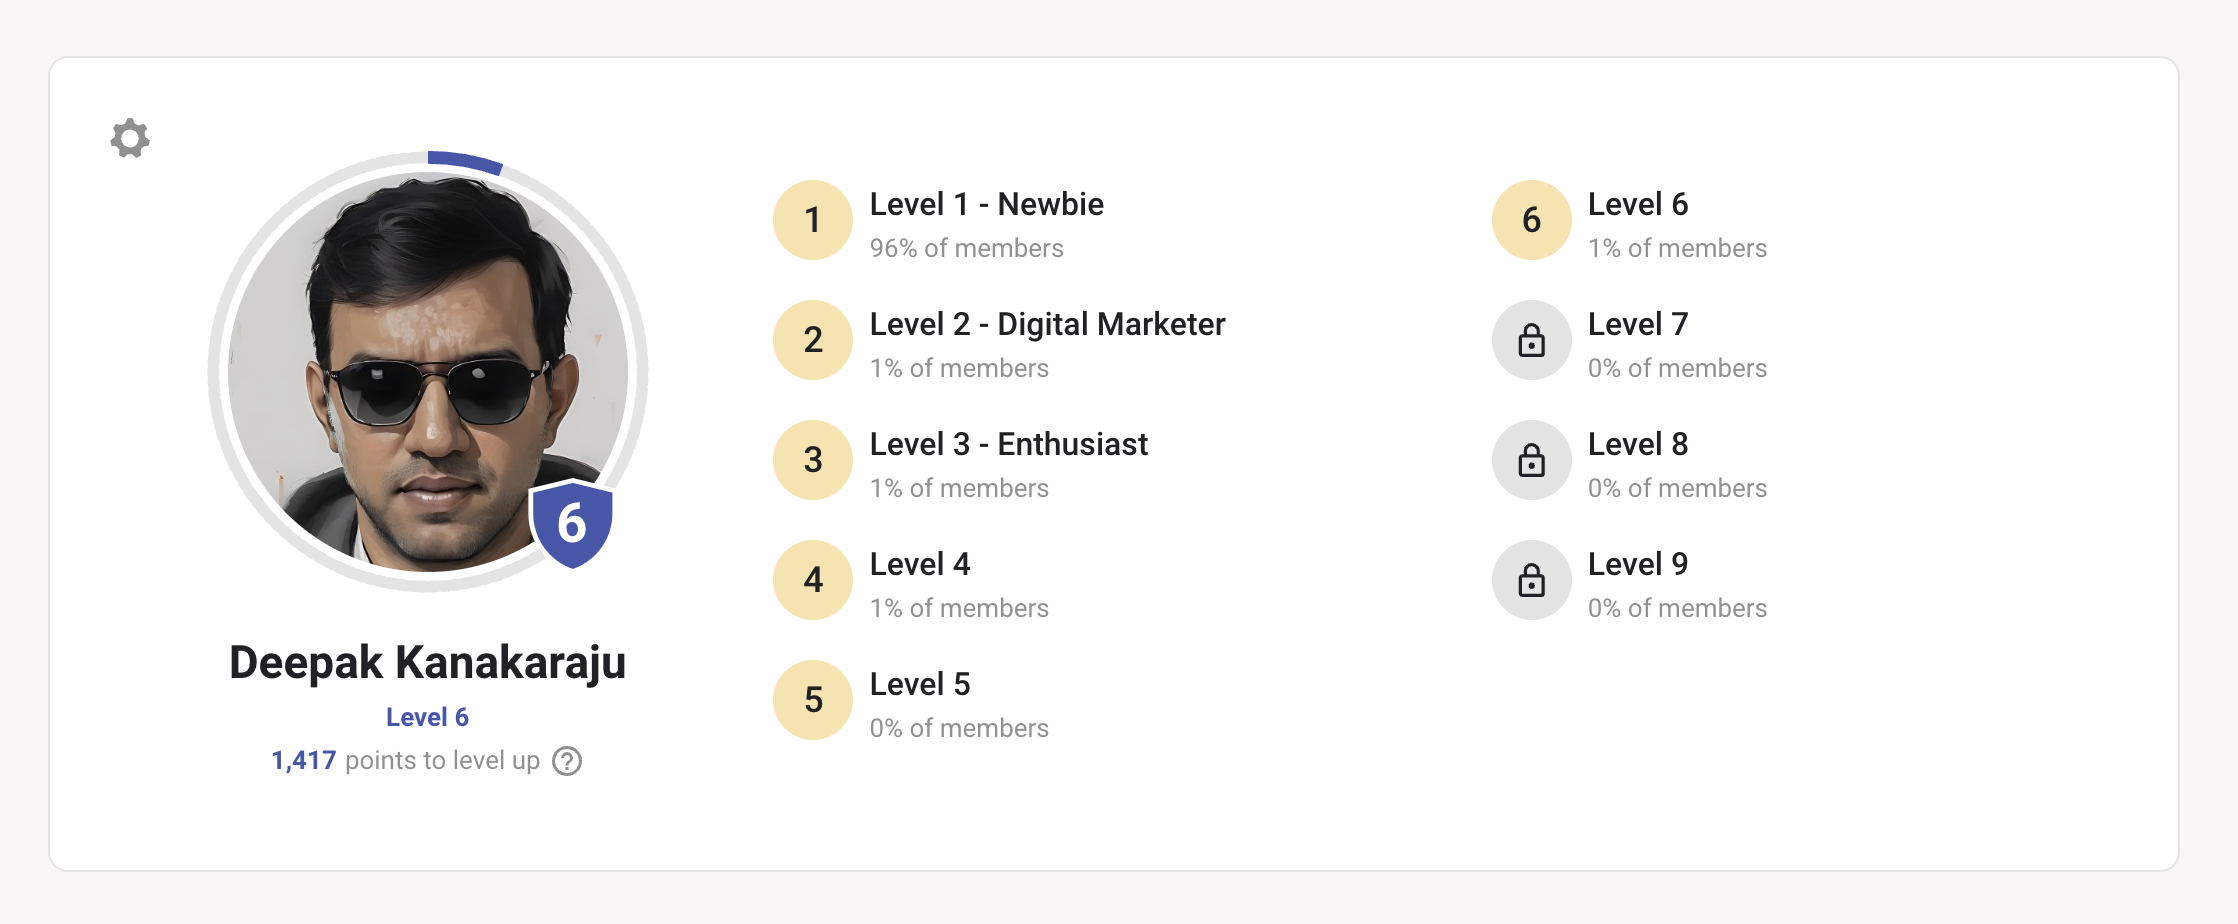The image size is (2238, 924).
Task: Click the yellow number 6 badge
Action: pos(1531,220)
